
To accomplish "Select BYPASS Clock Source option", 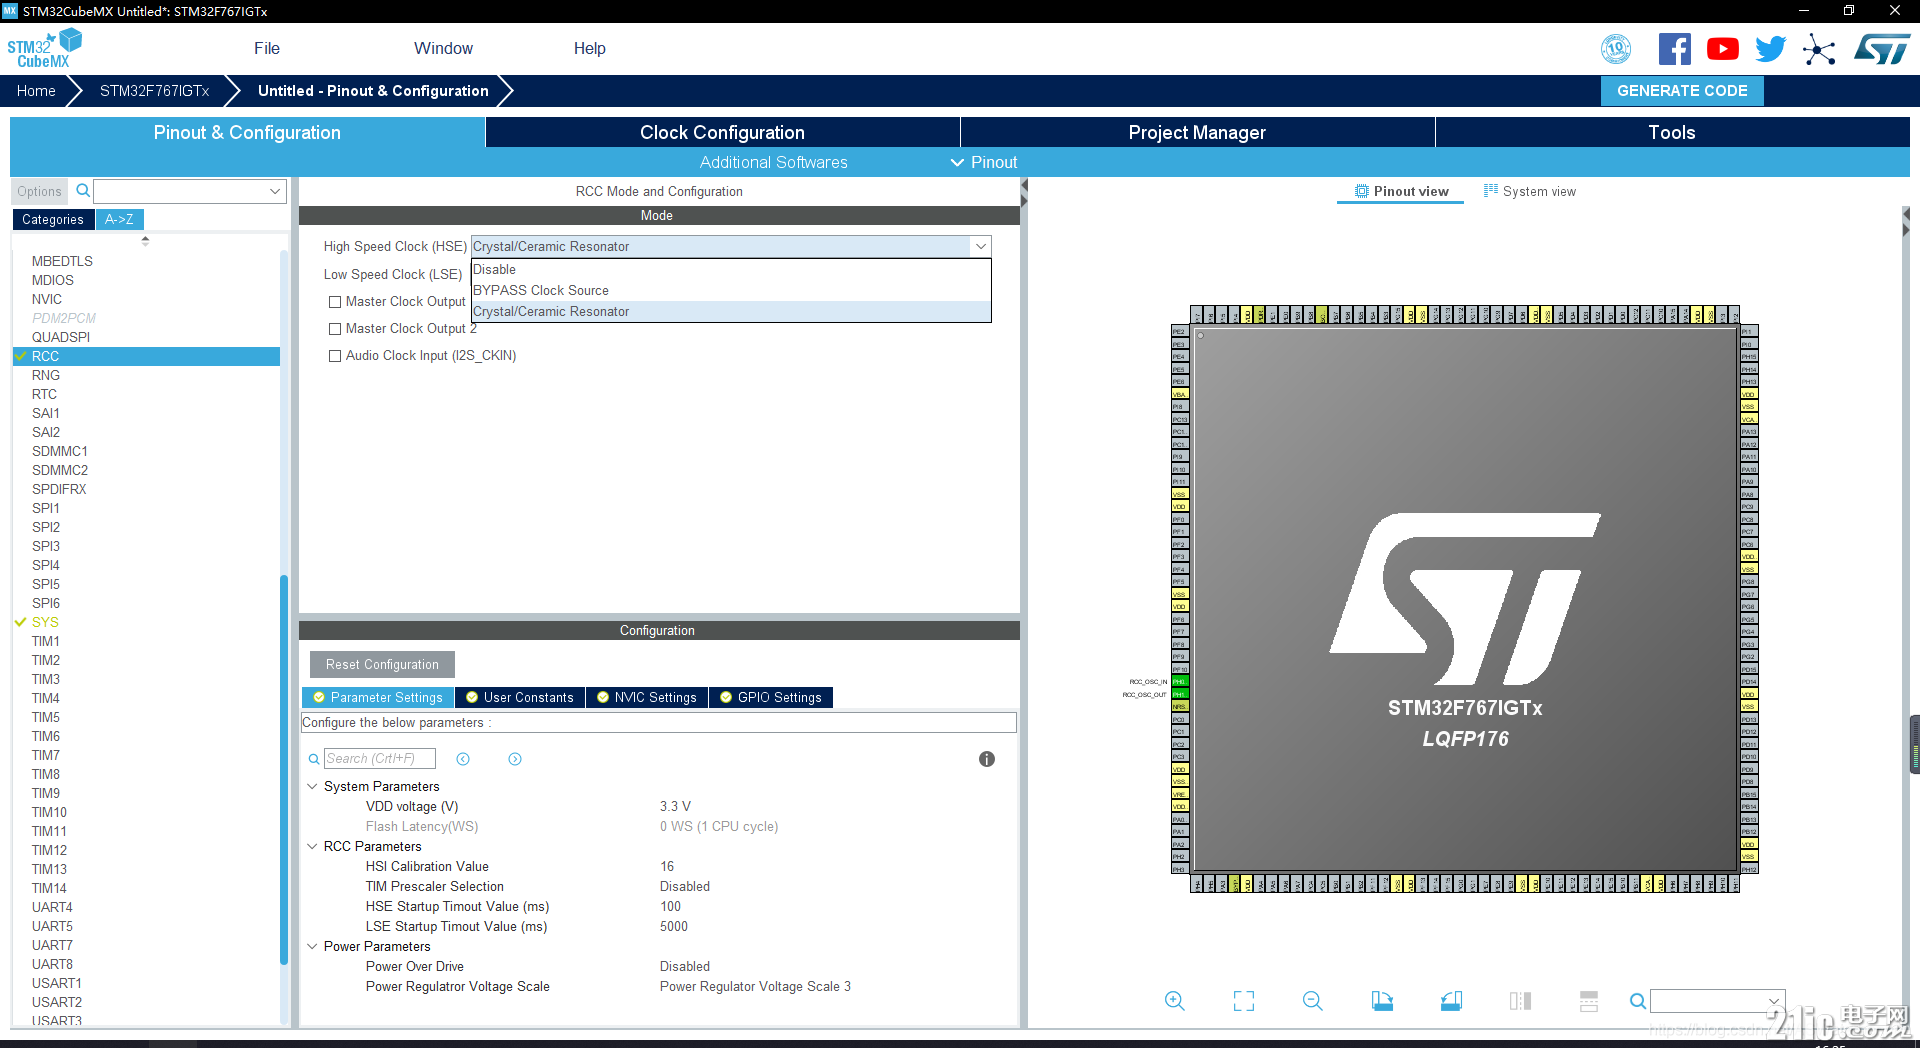I will click(731, 291).
